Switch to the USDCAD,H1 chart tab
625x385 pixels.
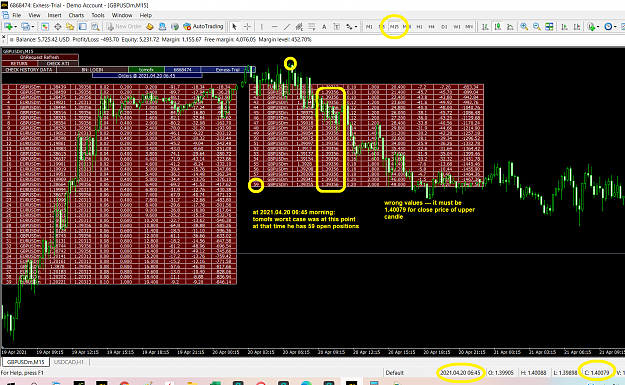69,362
